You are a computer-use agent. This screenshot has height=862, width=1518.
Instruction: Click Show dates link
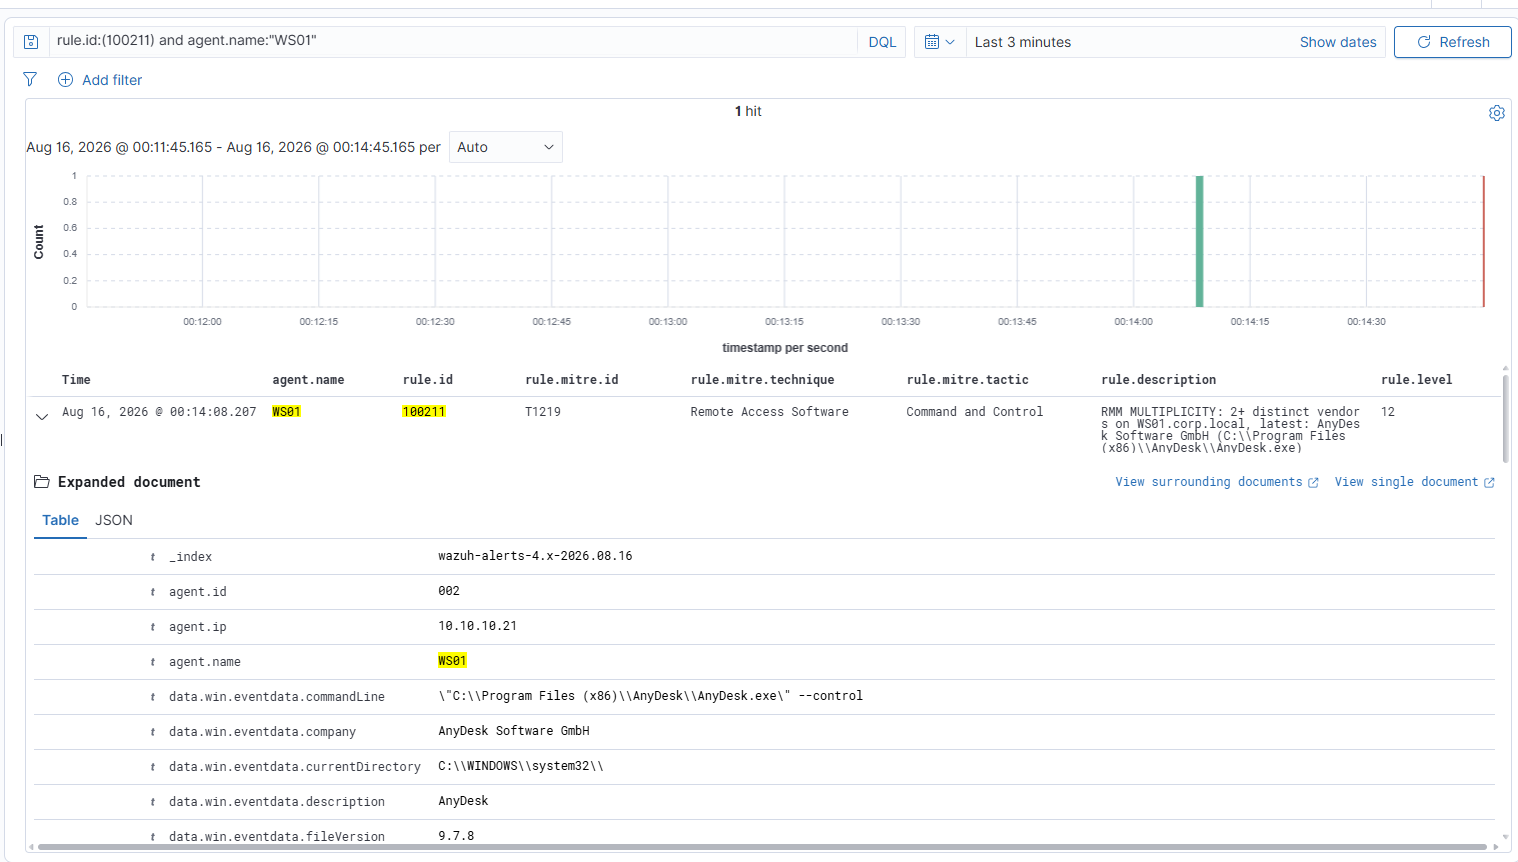point(1338,42)
